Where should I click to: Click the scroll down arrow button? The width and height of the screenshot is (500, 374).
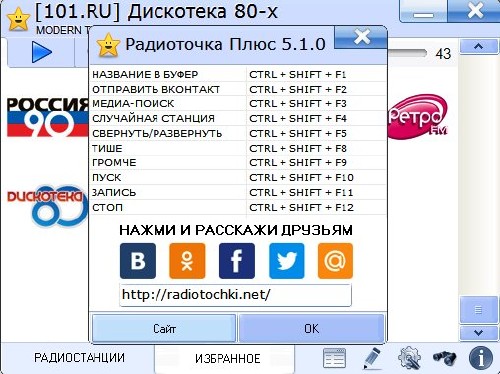[479, 332]
